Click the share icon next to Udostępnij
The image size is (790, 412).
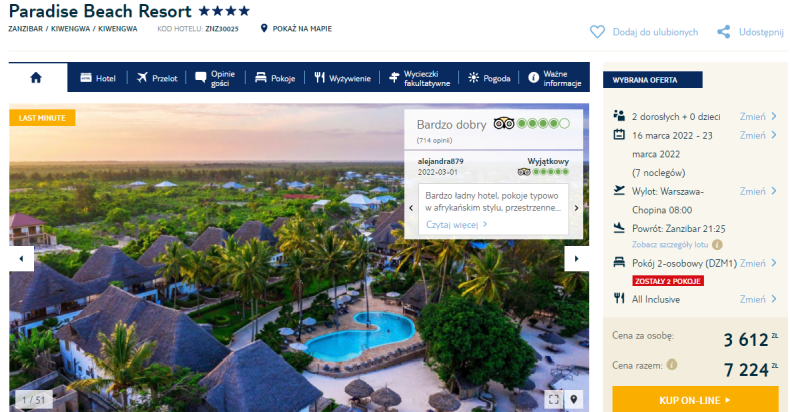click(723, 32)
